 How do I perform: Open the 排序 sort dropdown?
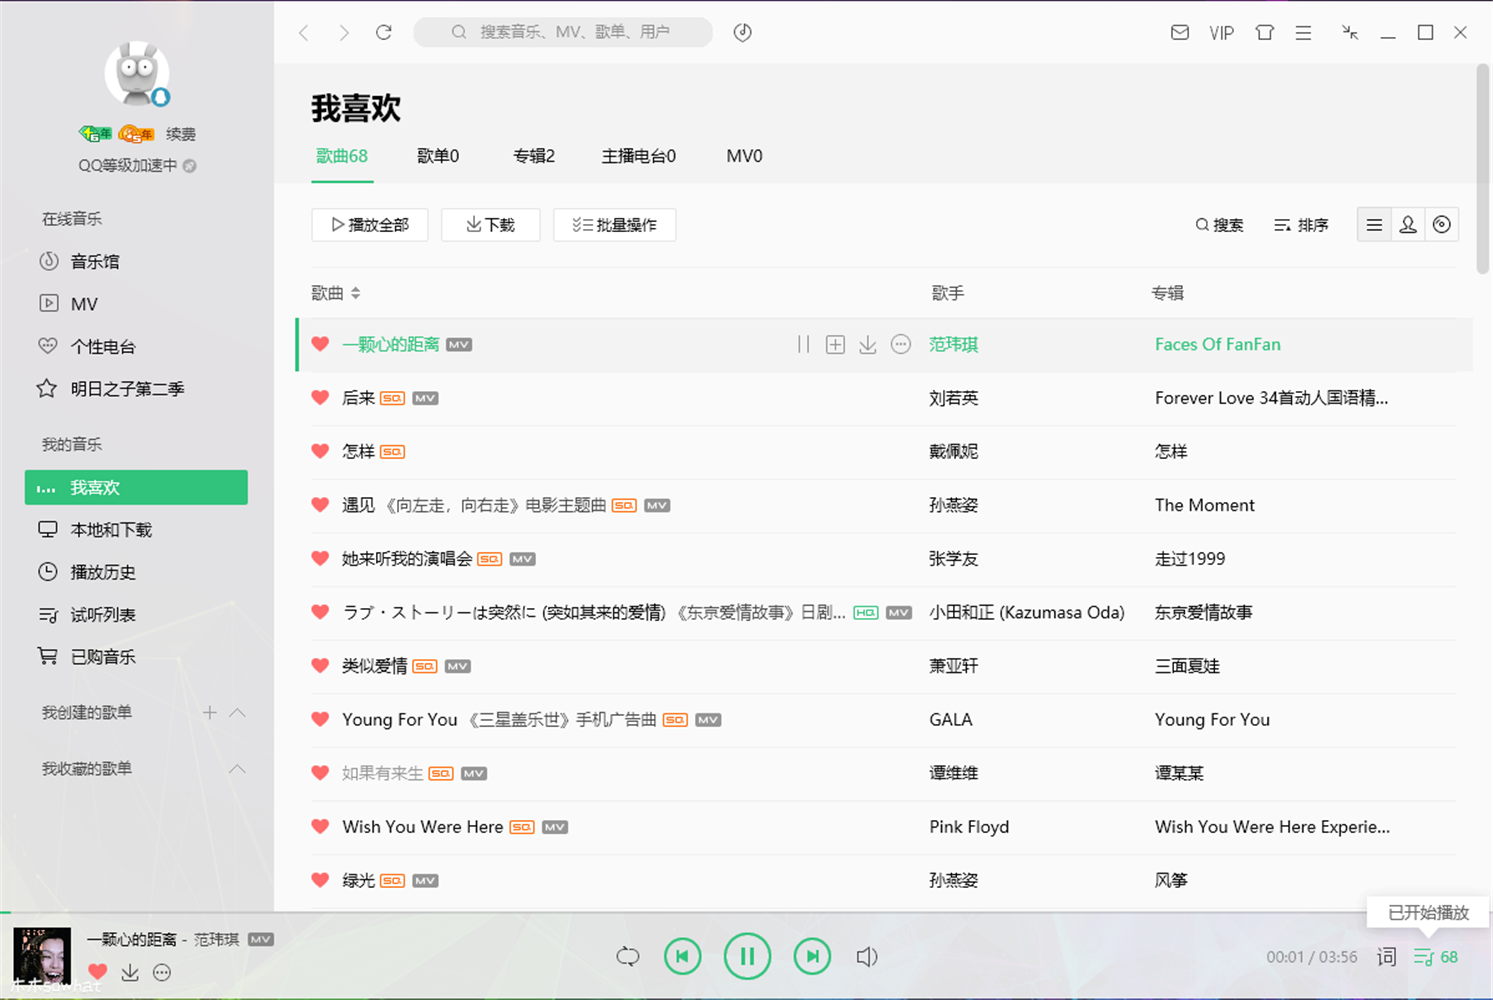click(1301, 225)
